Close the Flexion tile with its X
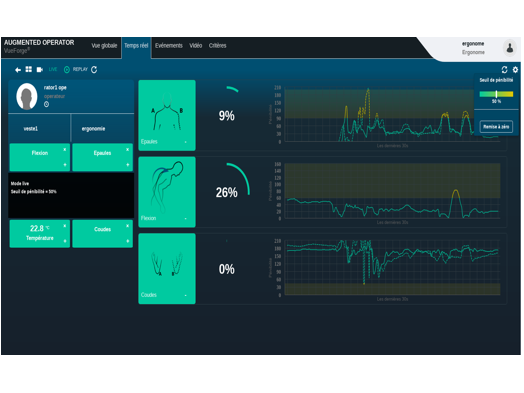The image size is (524, 393). tap(65, 149)
